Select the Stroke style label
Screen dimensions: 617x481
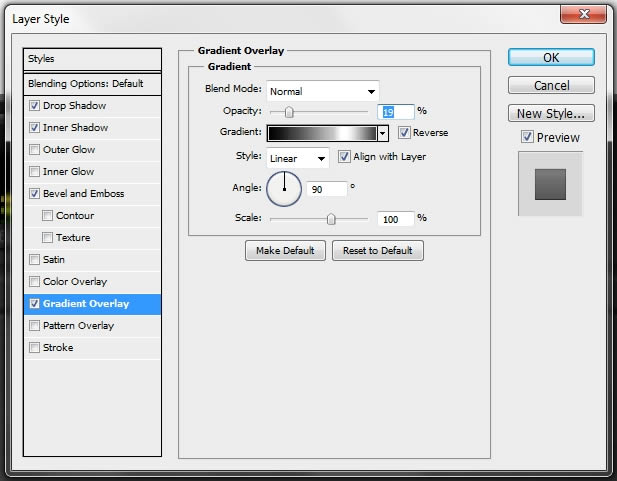pos(58,348)
